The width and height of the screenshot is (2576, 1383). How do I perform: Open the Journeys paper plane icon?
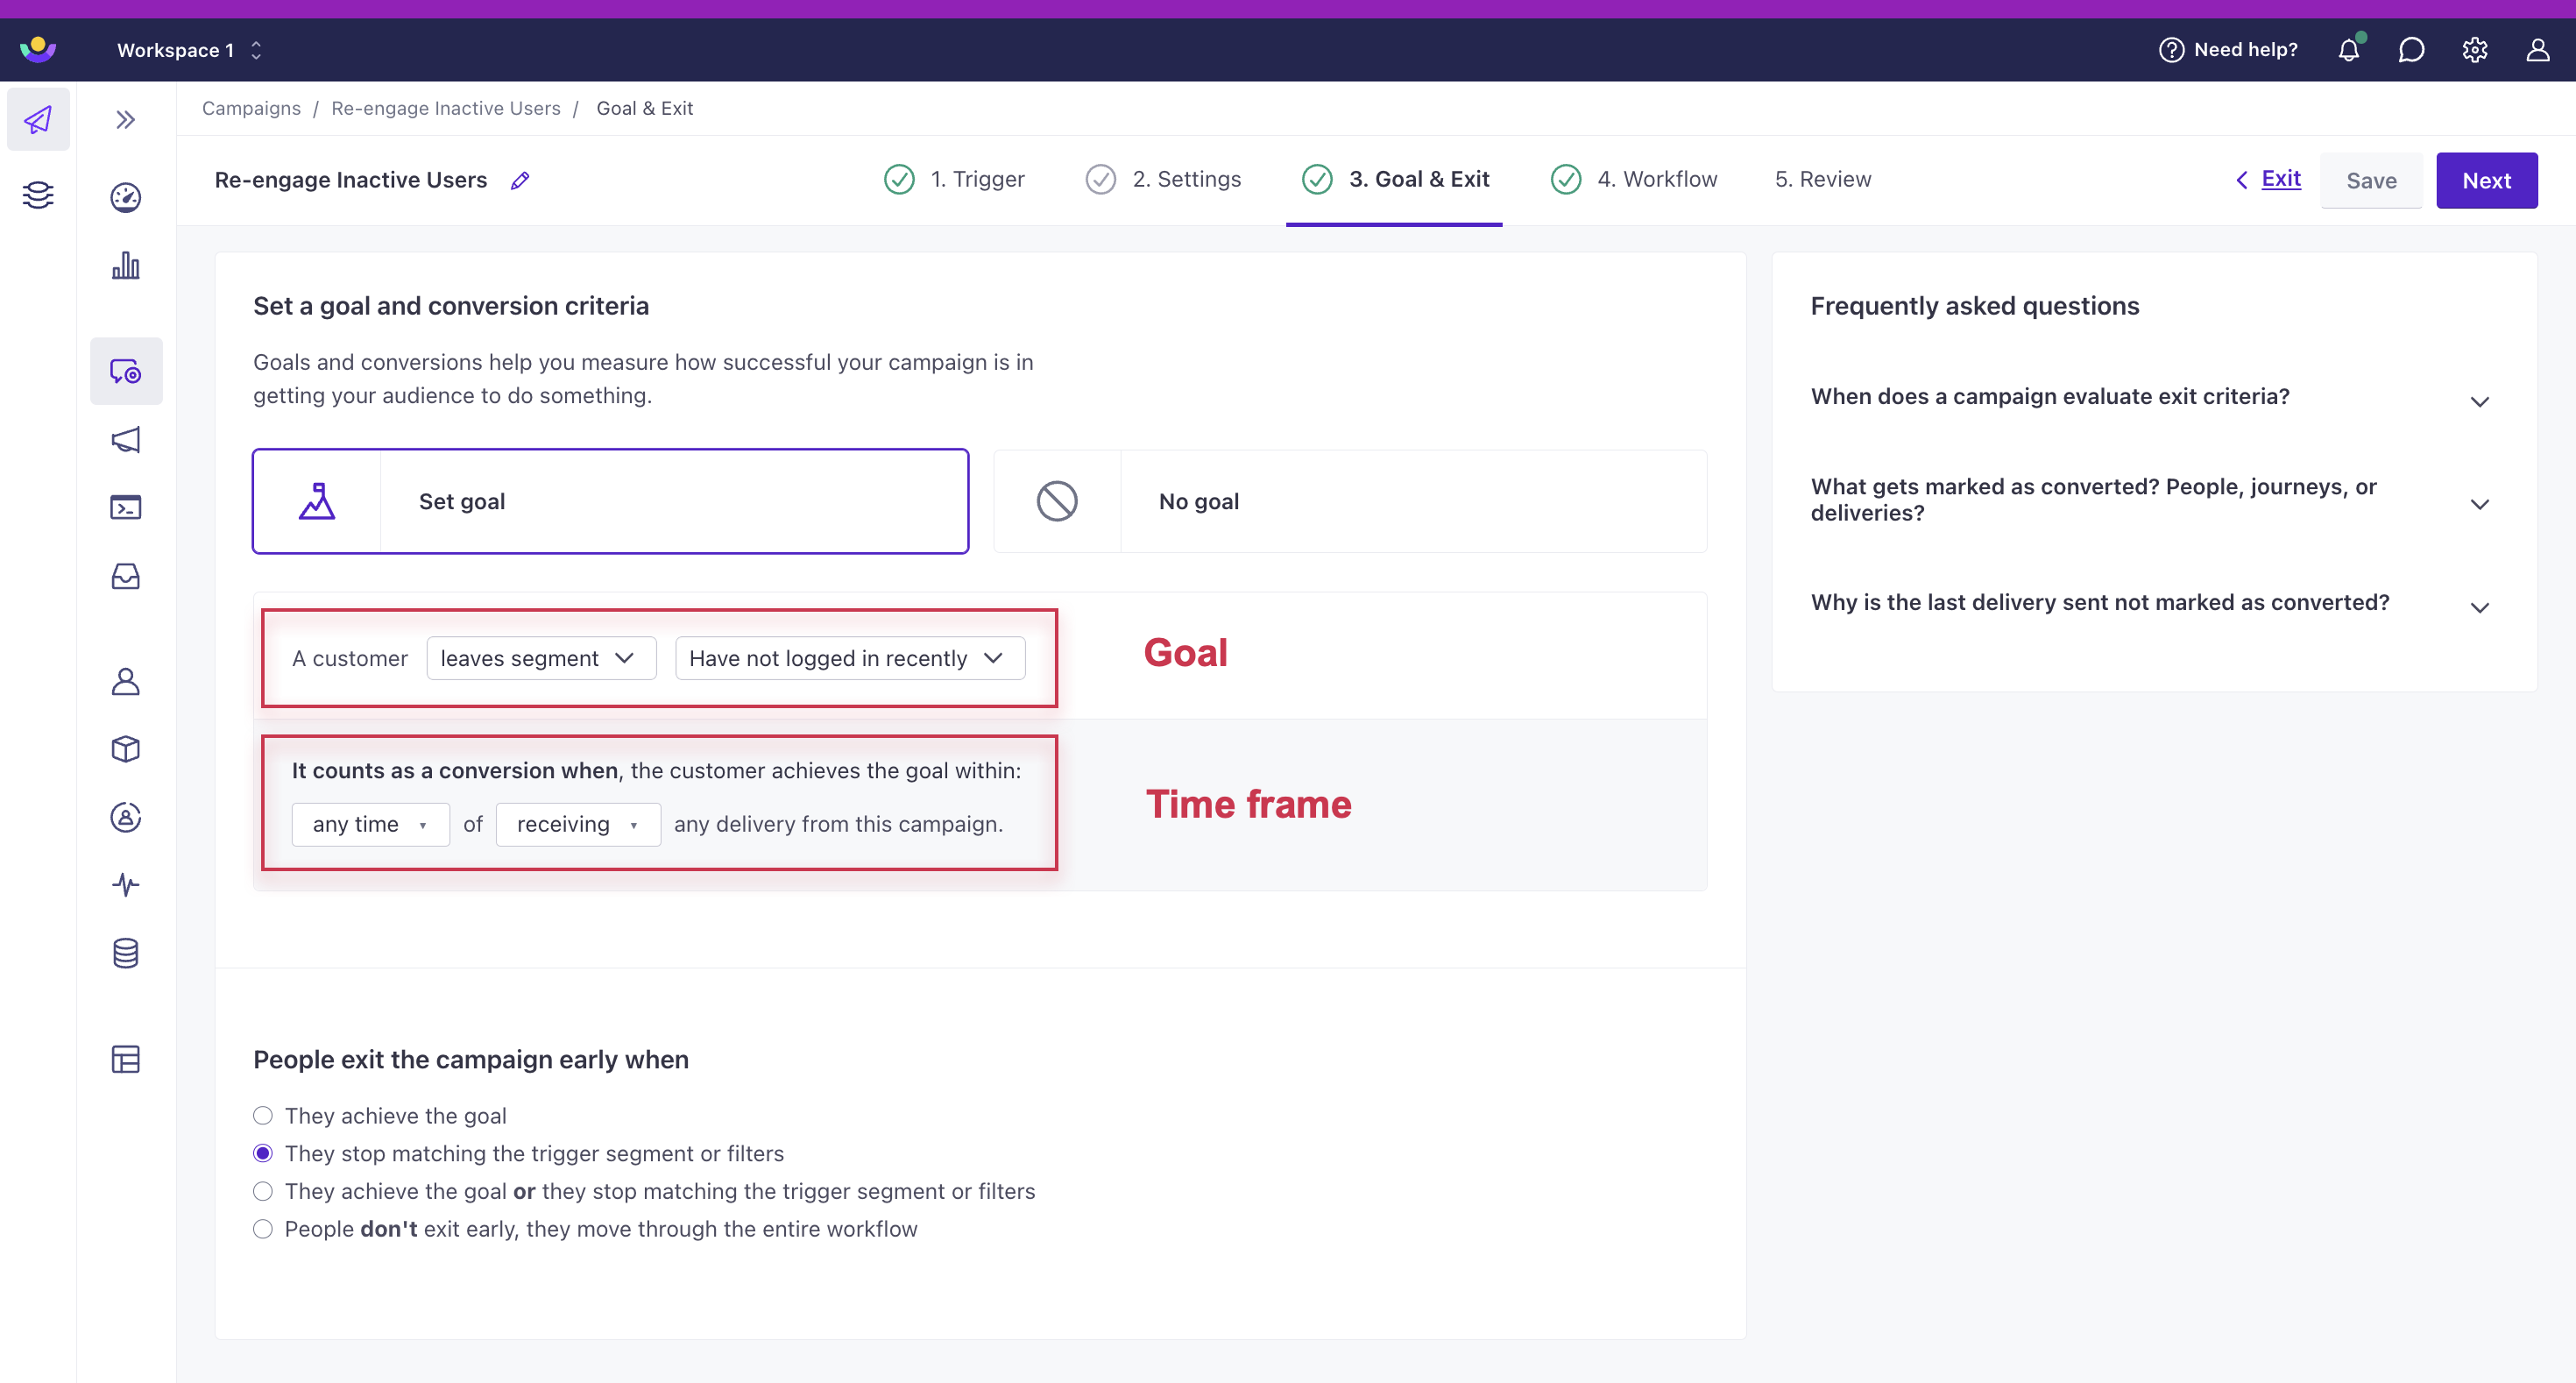point(38,120)
